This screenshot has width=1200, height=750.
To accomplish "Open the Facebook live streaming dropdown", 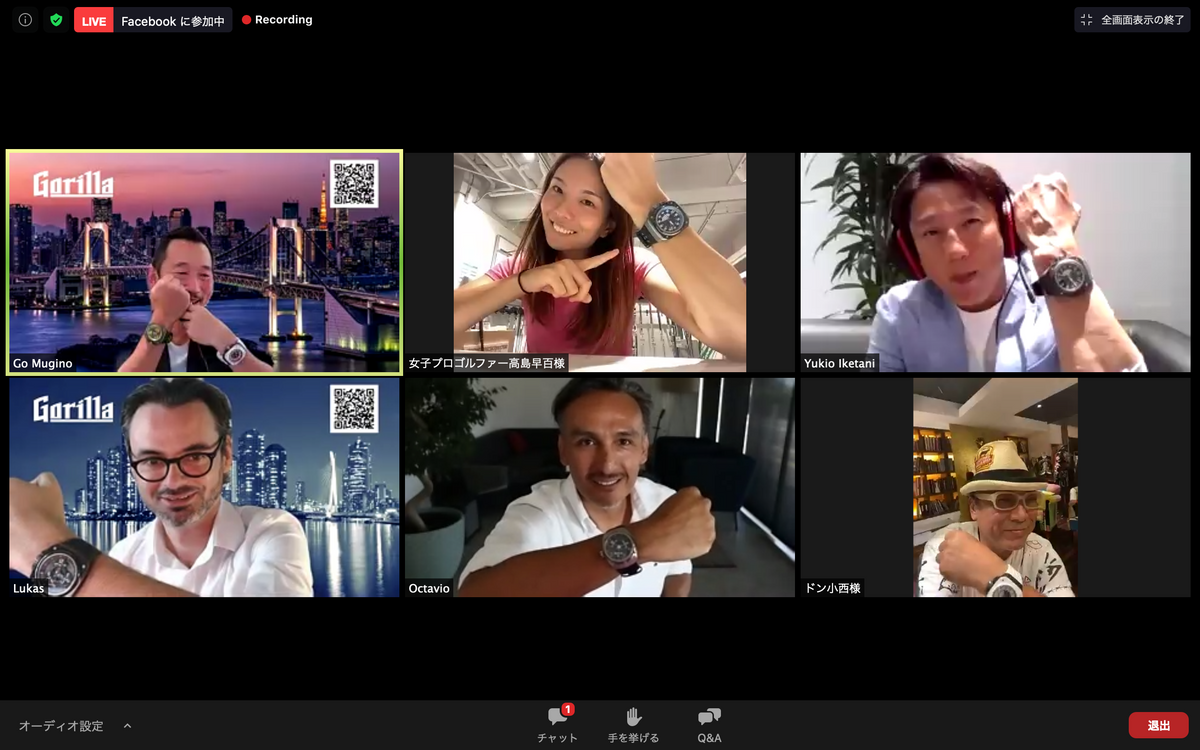I will (172, 21).
